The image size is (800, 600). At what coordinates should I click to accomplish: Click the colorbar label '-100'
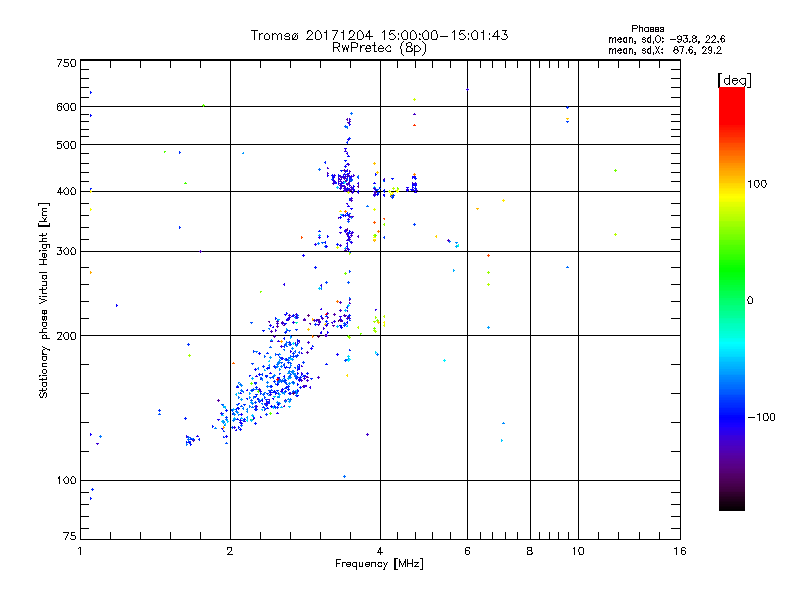[762, 417]
